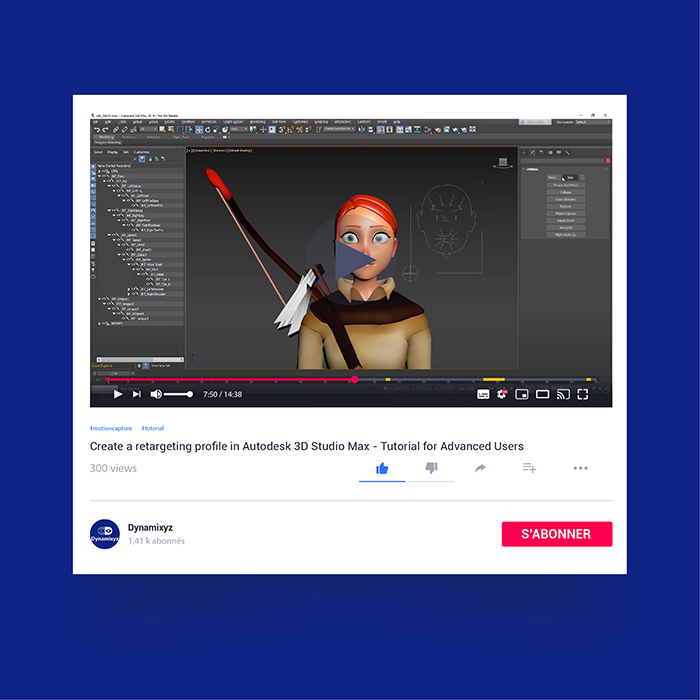The image size is (700, 700).
Task: Open the Default Shading viewport menu
Action: coord(239,150)
